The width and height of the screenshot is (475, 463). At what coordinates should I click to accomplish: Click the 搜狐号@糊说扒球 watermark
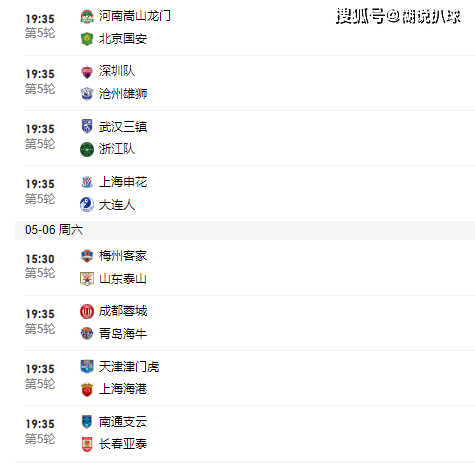[398, 16]
